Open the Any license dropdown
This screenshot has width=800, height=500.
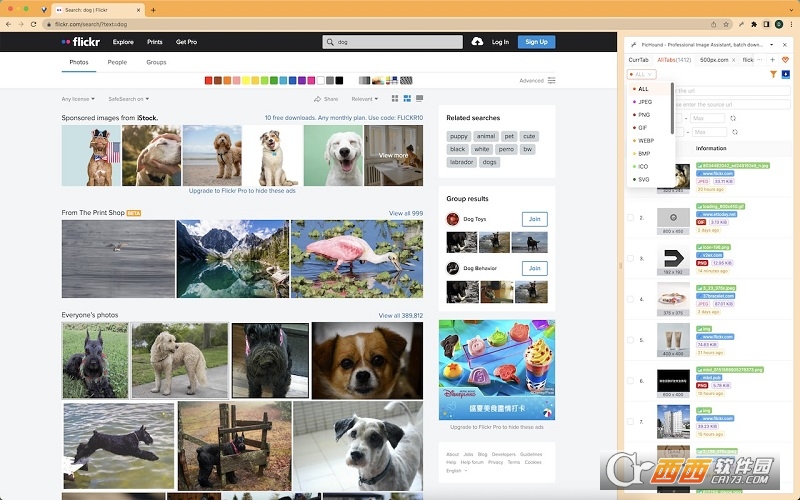78,99
